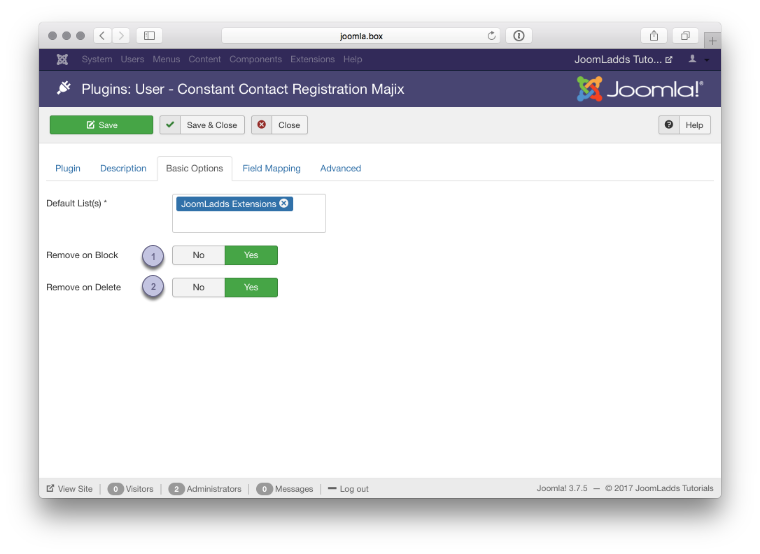
Task: Open JoomLadds Tuto... site link
Action: click(x=623, y=59)
